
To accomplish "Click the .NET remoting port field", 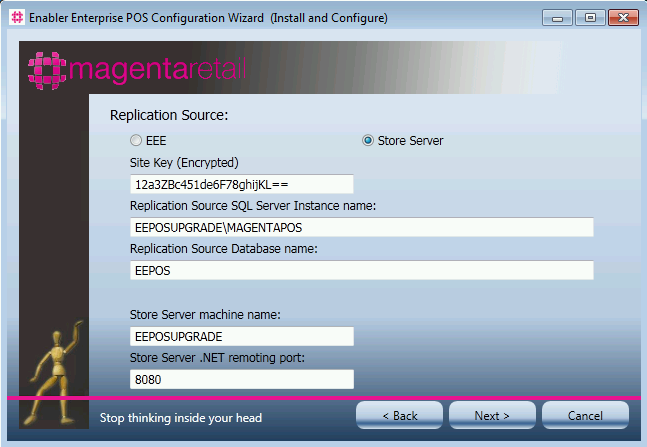I will [242, 379].
